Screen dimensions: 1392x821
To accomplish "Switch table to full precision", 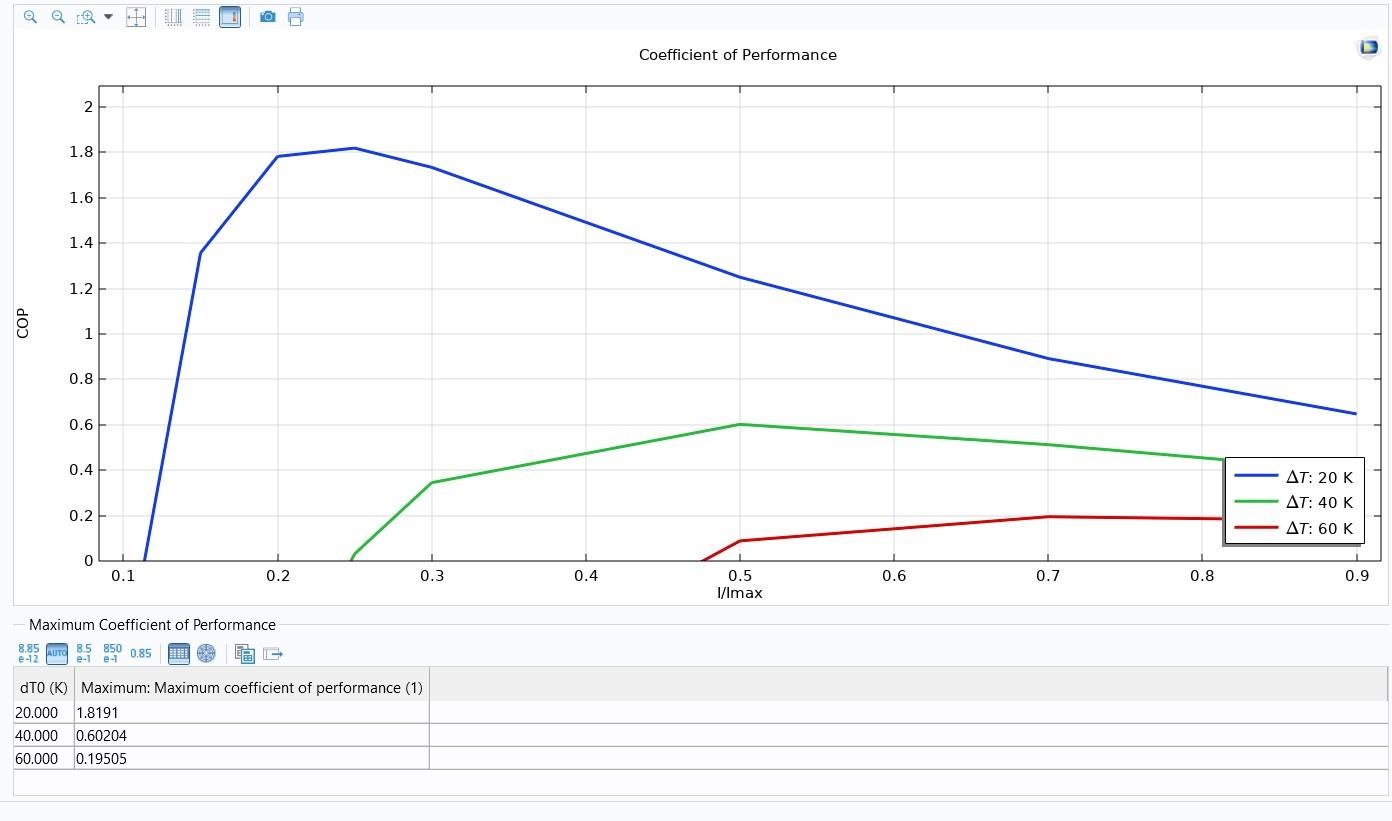I will pyautogui.click(x=28, y=653).
